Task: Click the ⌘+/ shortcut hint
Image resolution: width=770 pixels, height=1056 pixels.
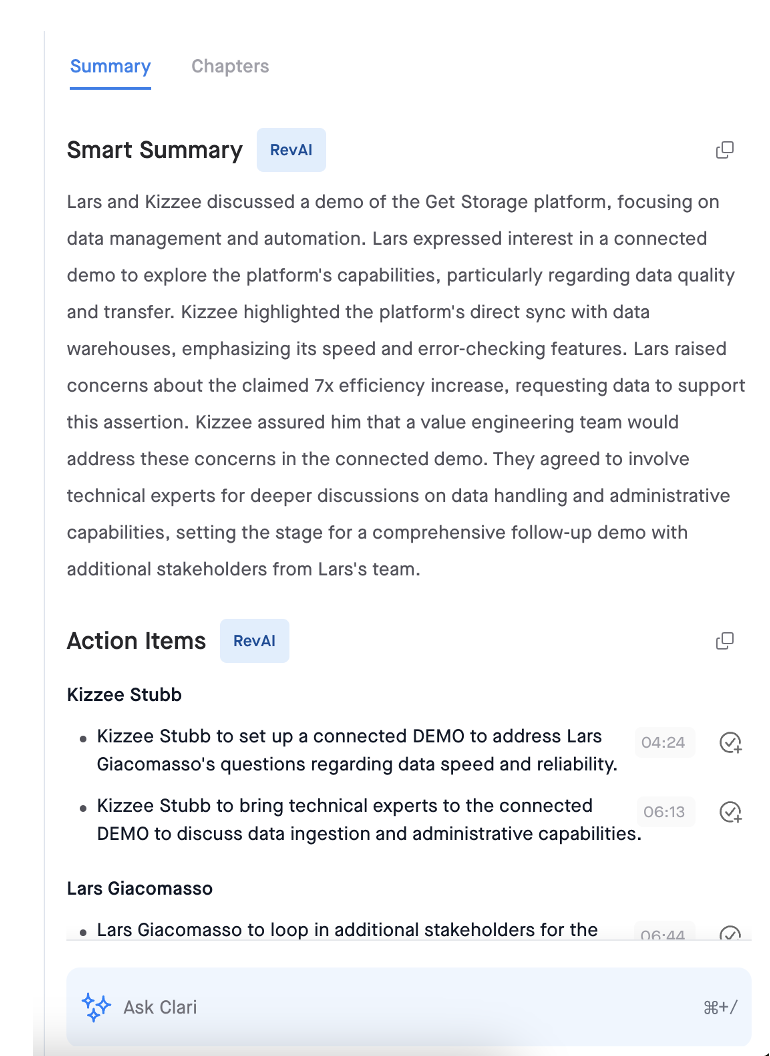Action: pos(720,1008)
